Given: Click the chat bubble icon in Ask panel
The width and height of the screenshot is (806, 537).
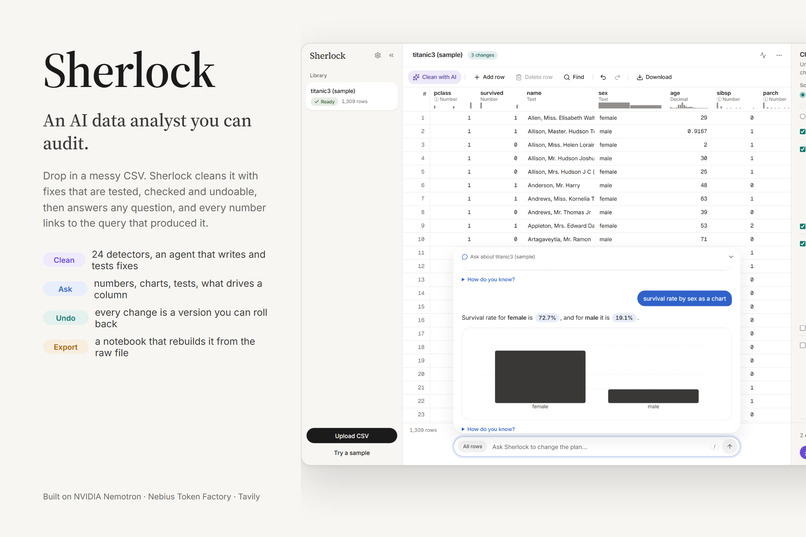Looking at the screenshot, I should [x=465, y=257].
